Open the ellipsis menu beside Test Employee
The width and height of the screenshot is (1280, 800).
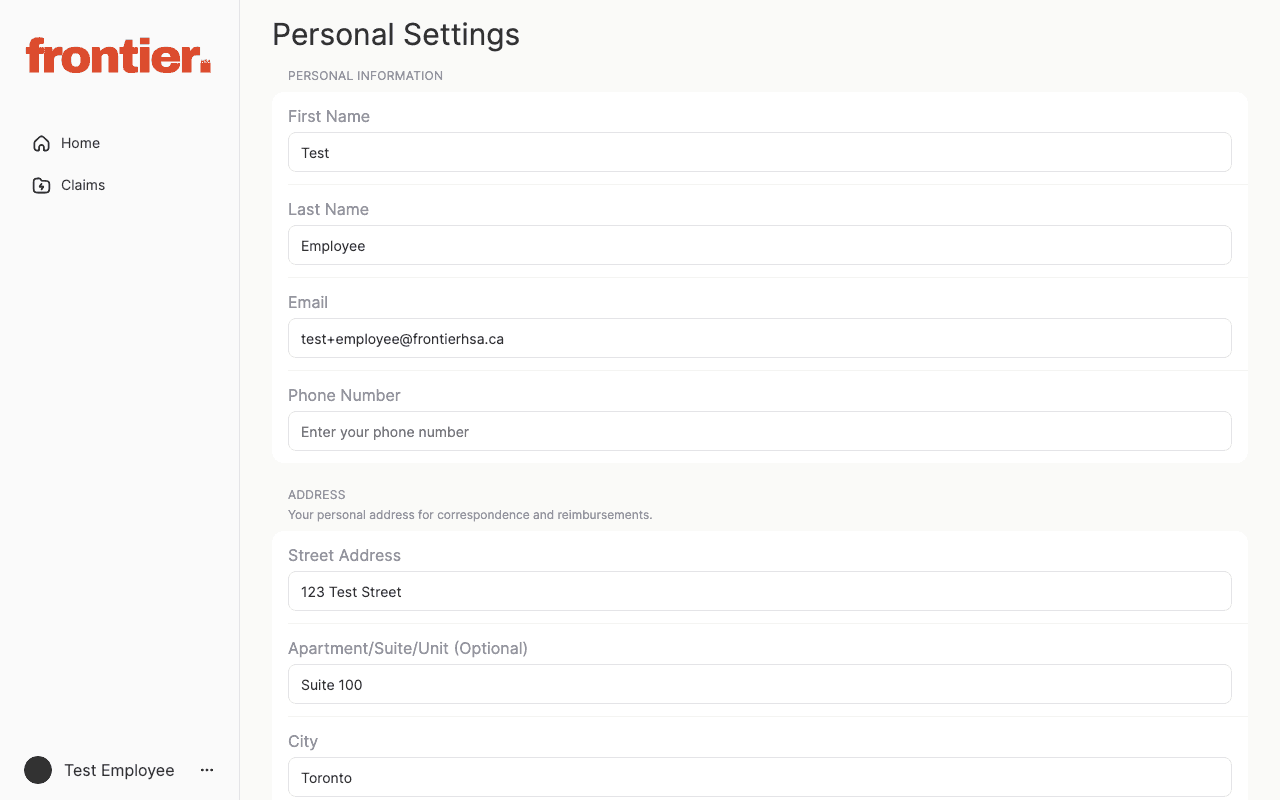click(206, 770)
